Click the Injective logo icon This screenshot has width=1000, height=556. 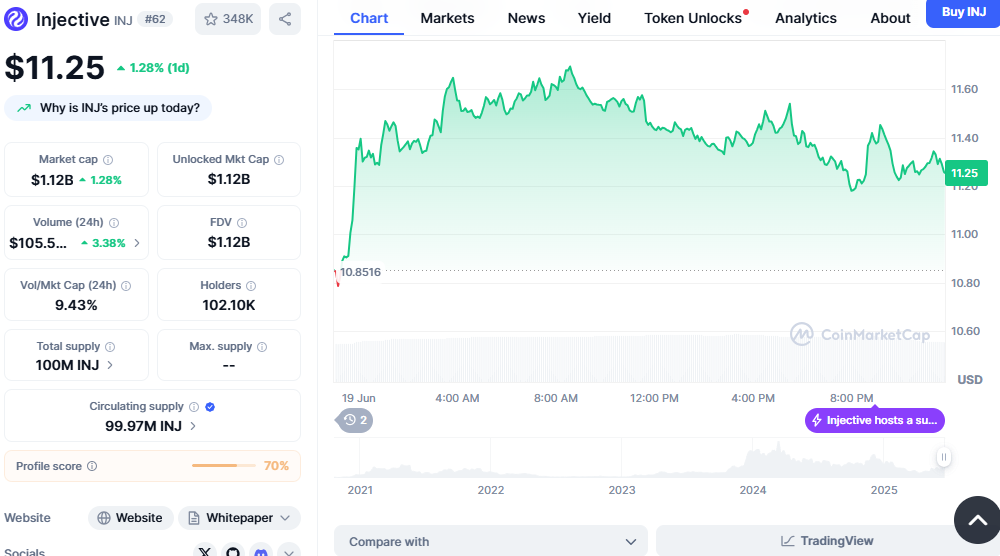pyautogui.click(x=16, y=19)
